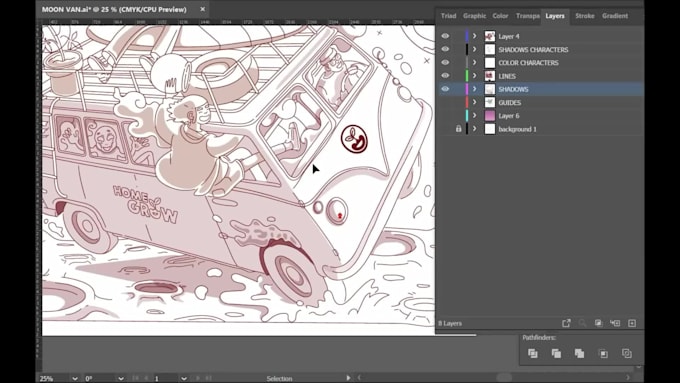Select the MOON VAN.ai document tab
The image size is (680, 383).
pyautogui.click(x=114, y=9)
